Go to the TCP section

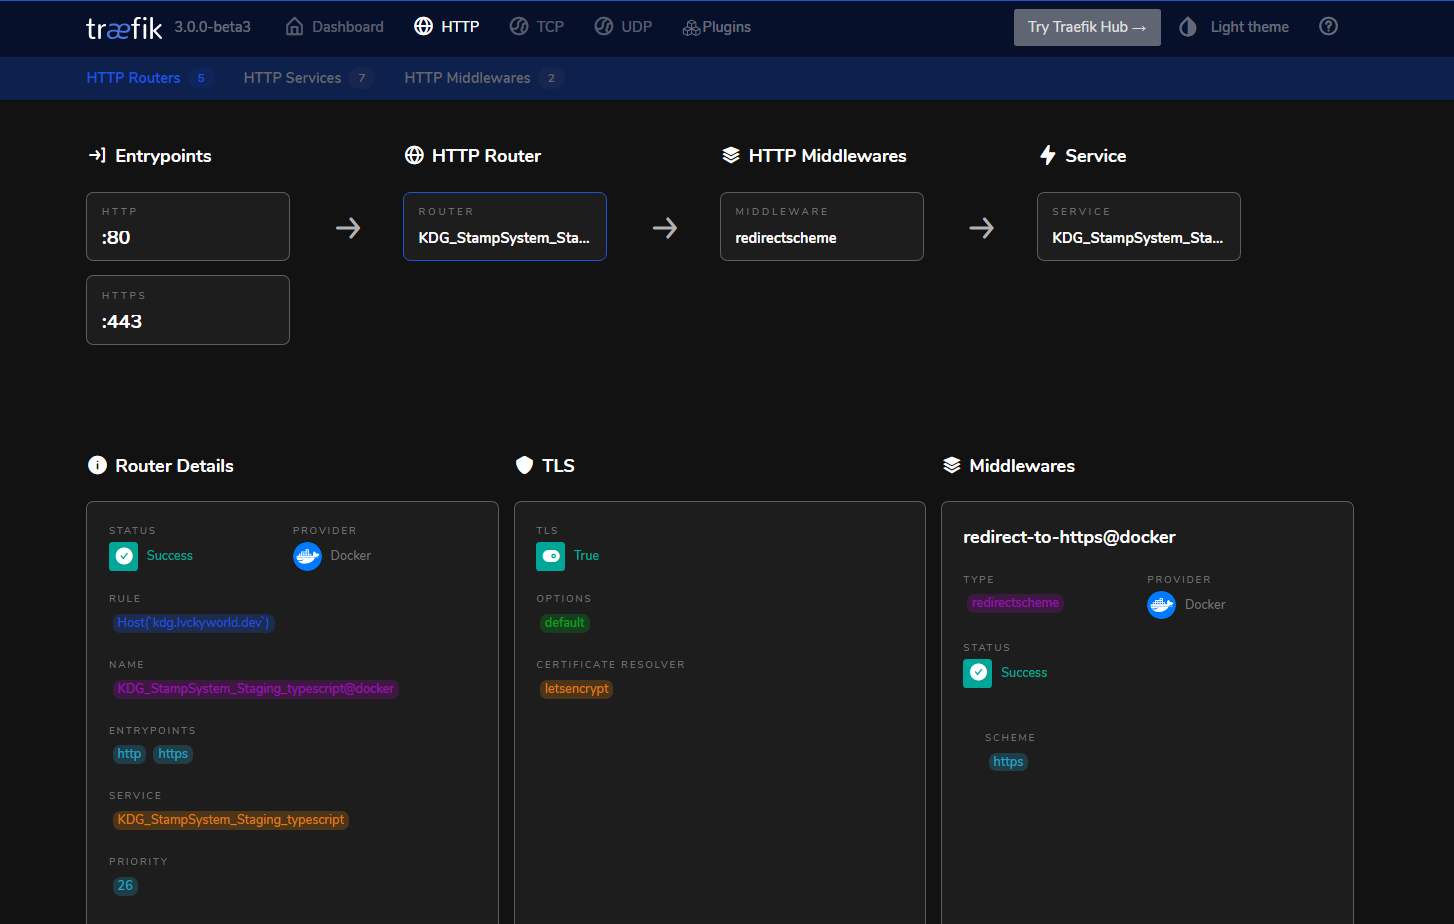[x=537, y=27]
